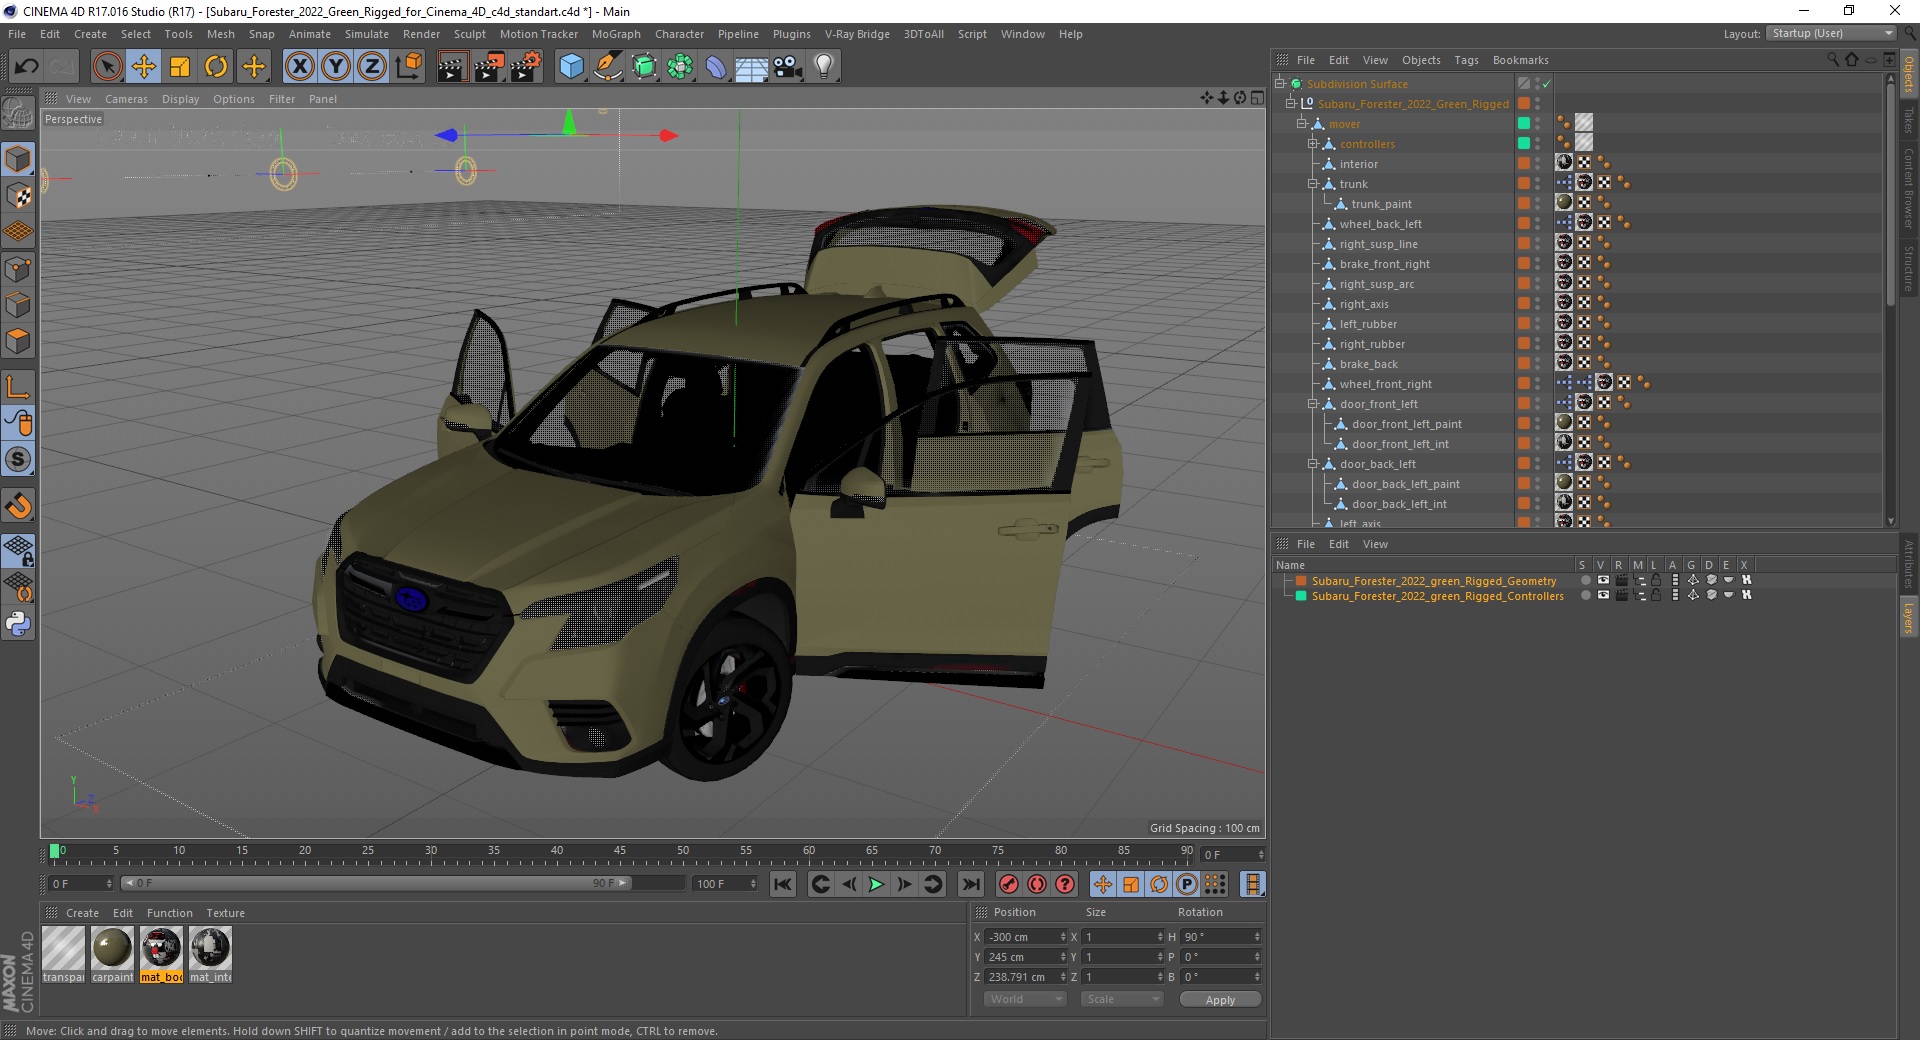Play the animation forward
This screenshot has height=1040, width=1920.
pyautogui.click(x=876, y=884)
